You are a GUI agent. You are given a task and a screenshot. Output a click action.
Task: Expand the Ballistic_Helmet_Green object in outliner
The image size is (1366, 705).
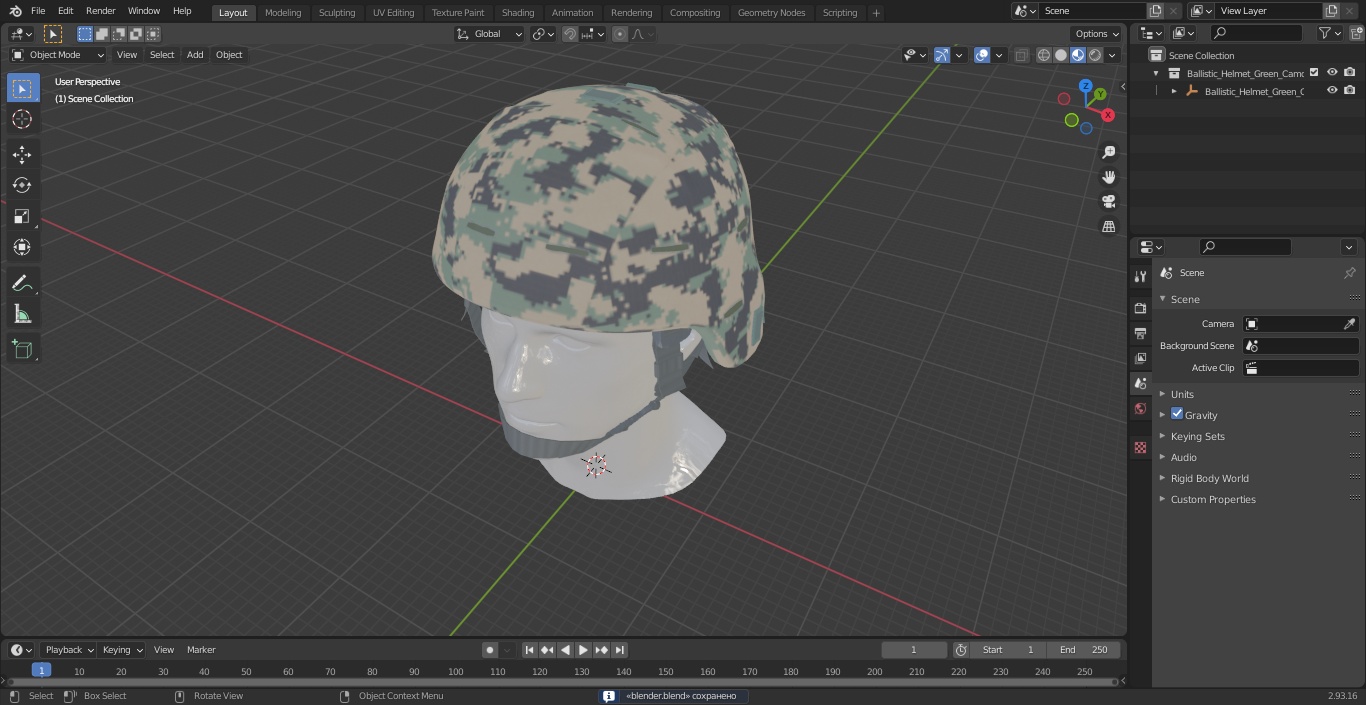coord(1174,91)
